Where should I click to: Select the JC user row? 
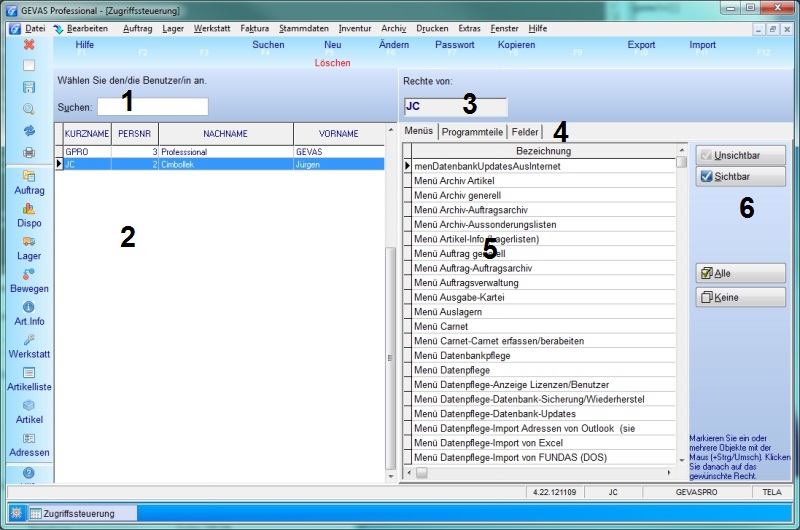[220, 164]
